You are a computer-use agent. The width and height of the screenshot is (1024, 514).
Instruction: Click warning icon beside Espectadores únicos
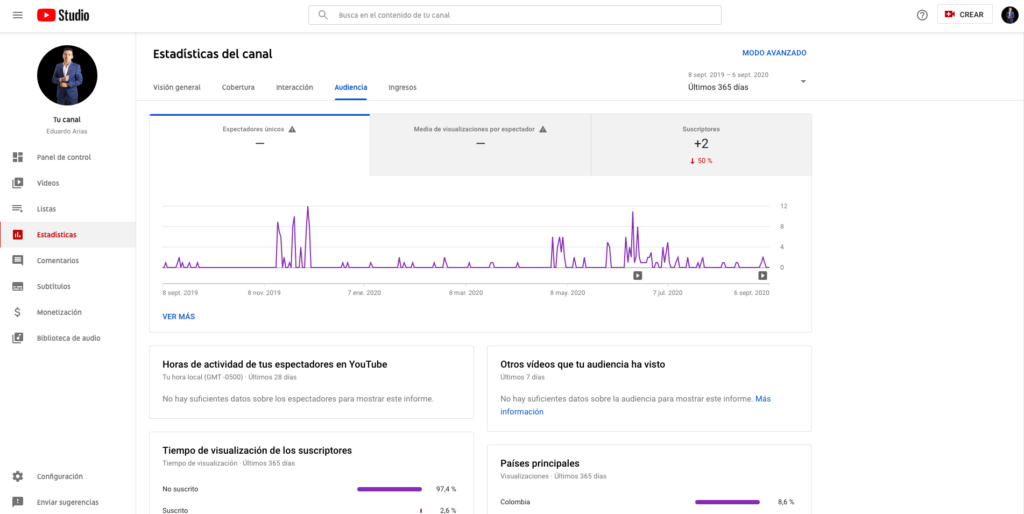pos(292,129)
